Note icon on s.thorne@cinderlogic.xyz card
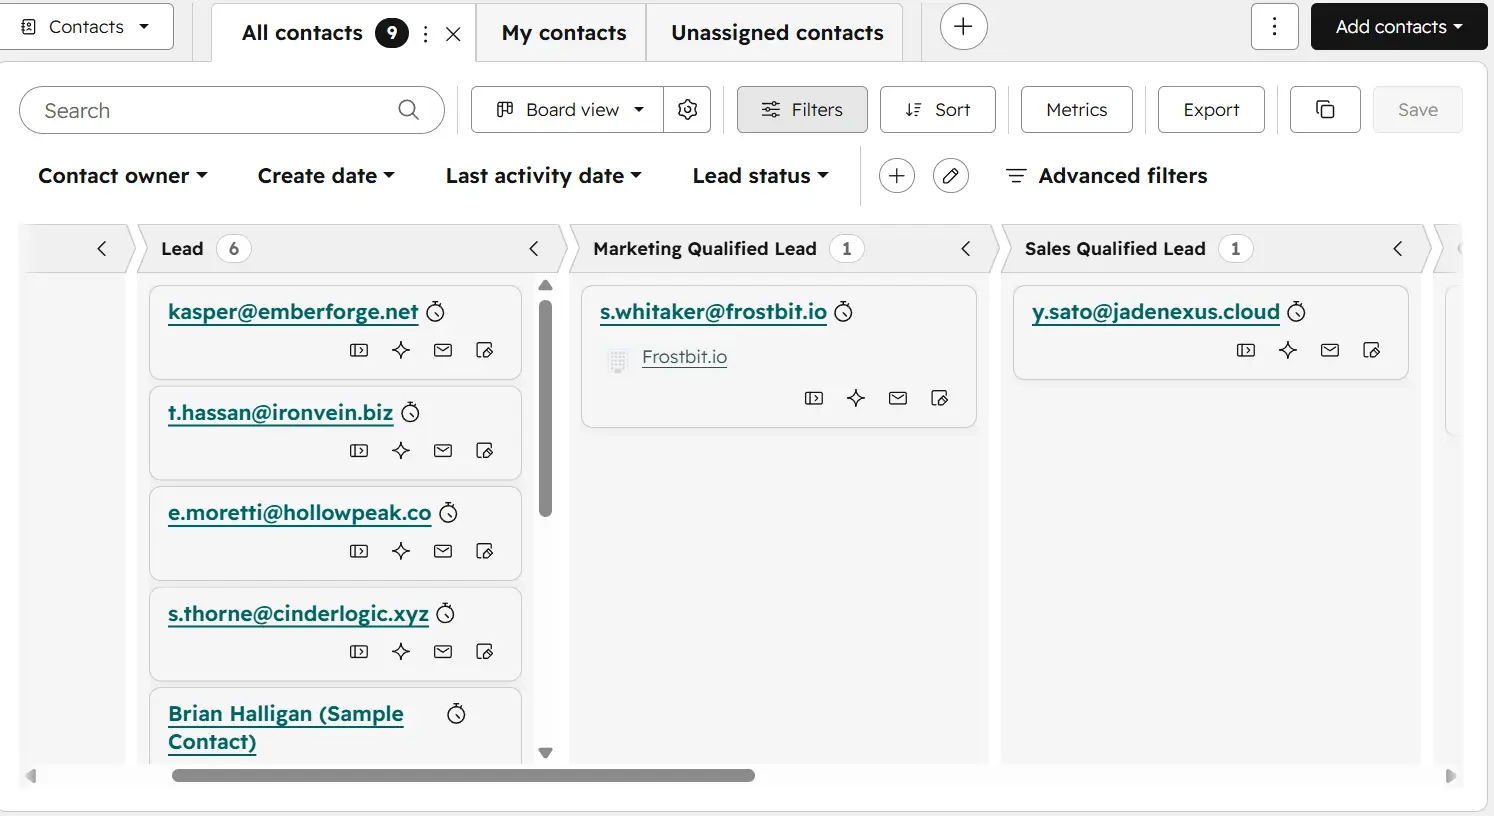 pyautogui.click(x=485, y=652)
